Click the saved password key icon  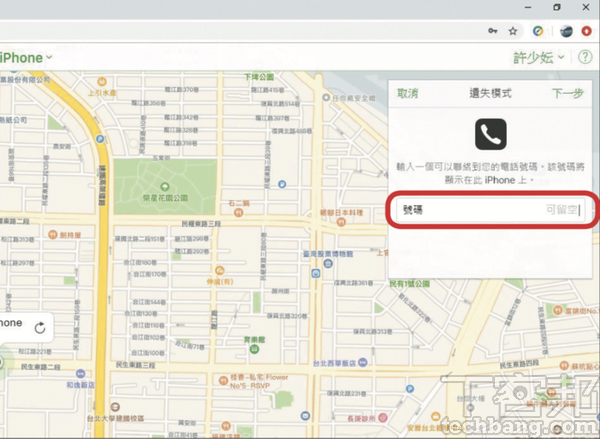(x=492, y=31)
